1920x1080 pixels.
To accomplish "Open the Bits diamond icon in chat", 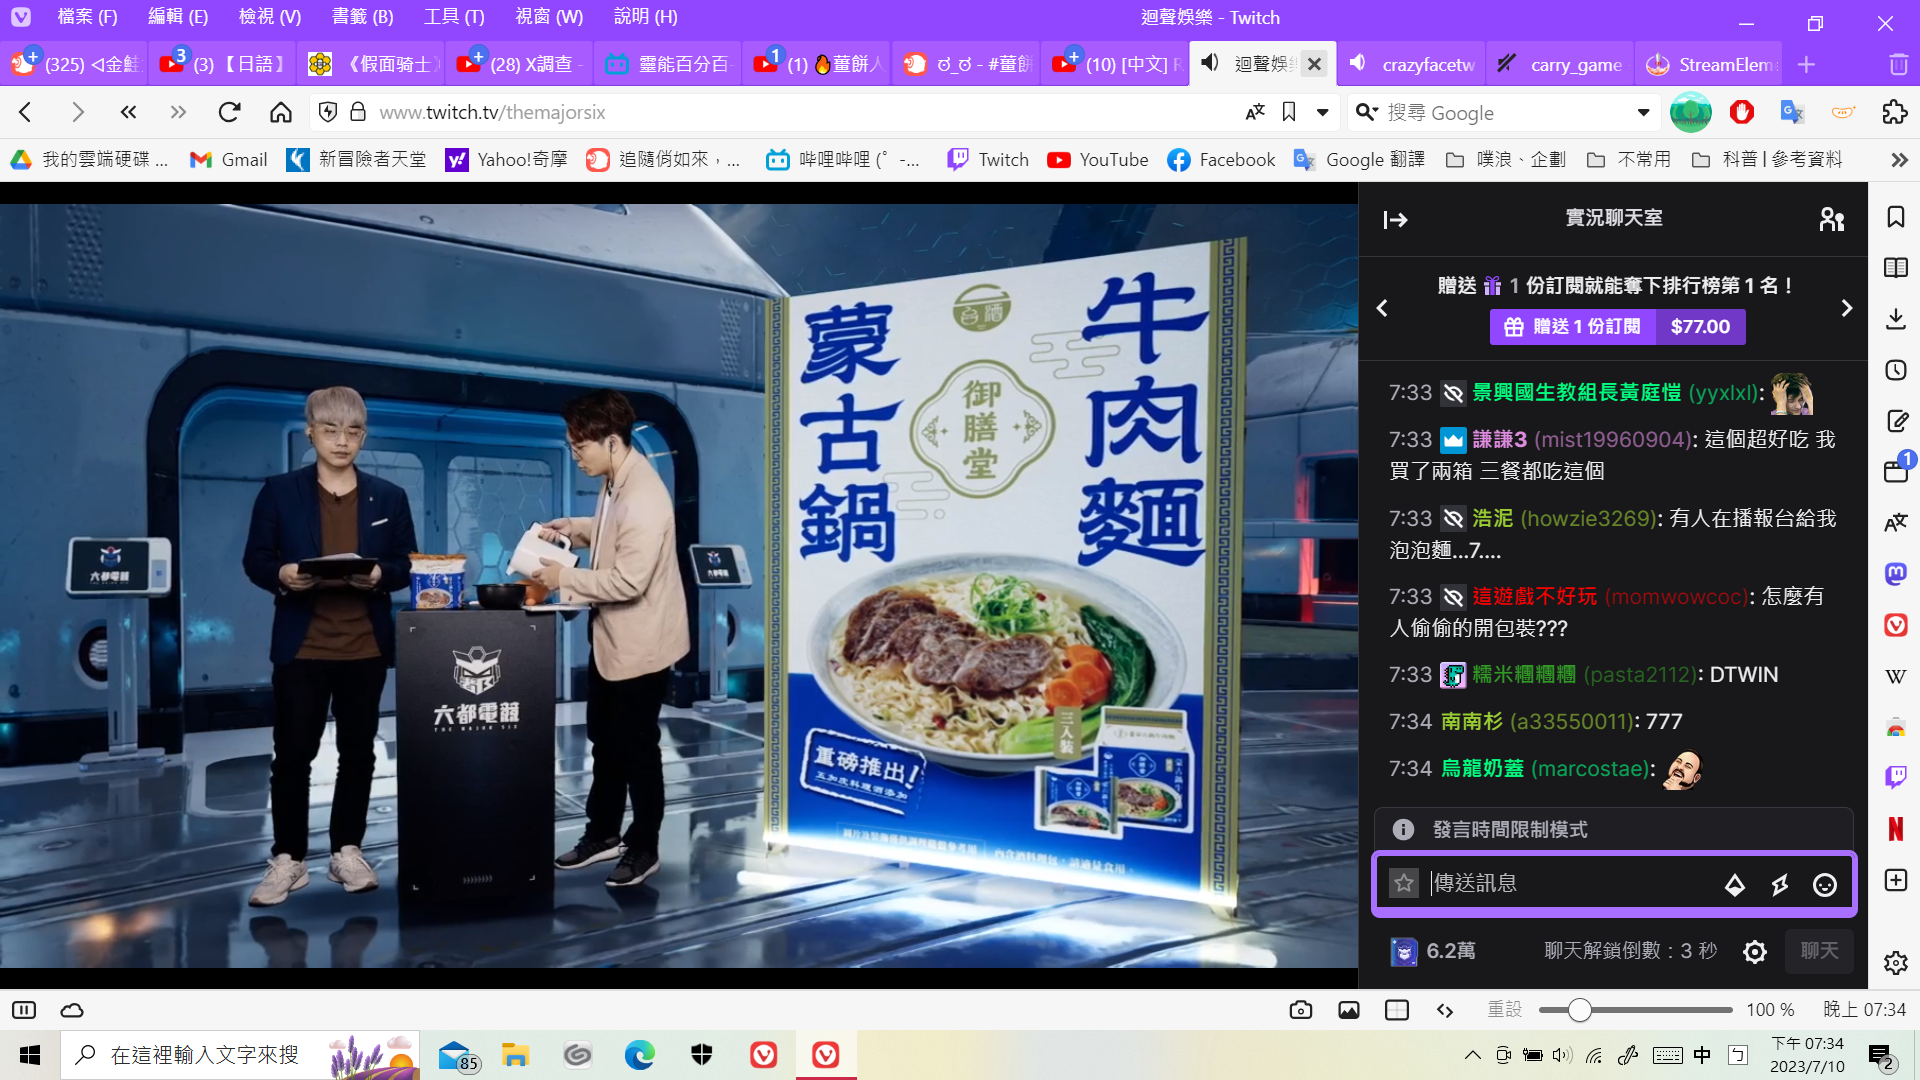I will coord(1735,884).
